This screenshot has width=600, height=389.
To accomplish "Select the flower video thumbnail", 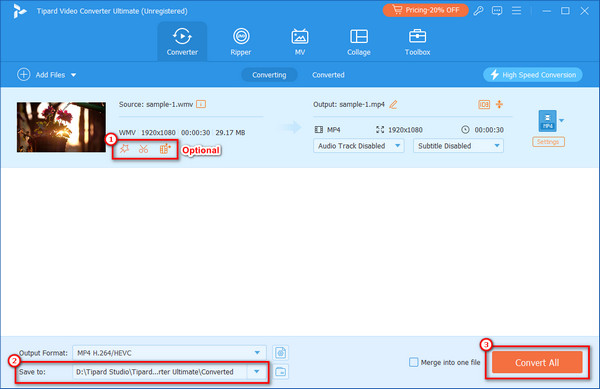I will click(61, 127).
